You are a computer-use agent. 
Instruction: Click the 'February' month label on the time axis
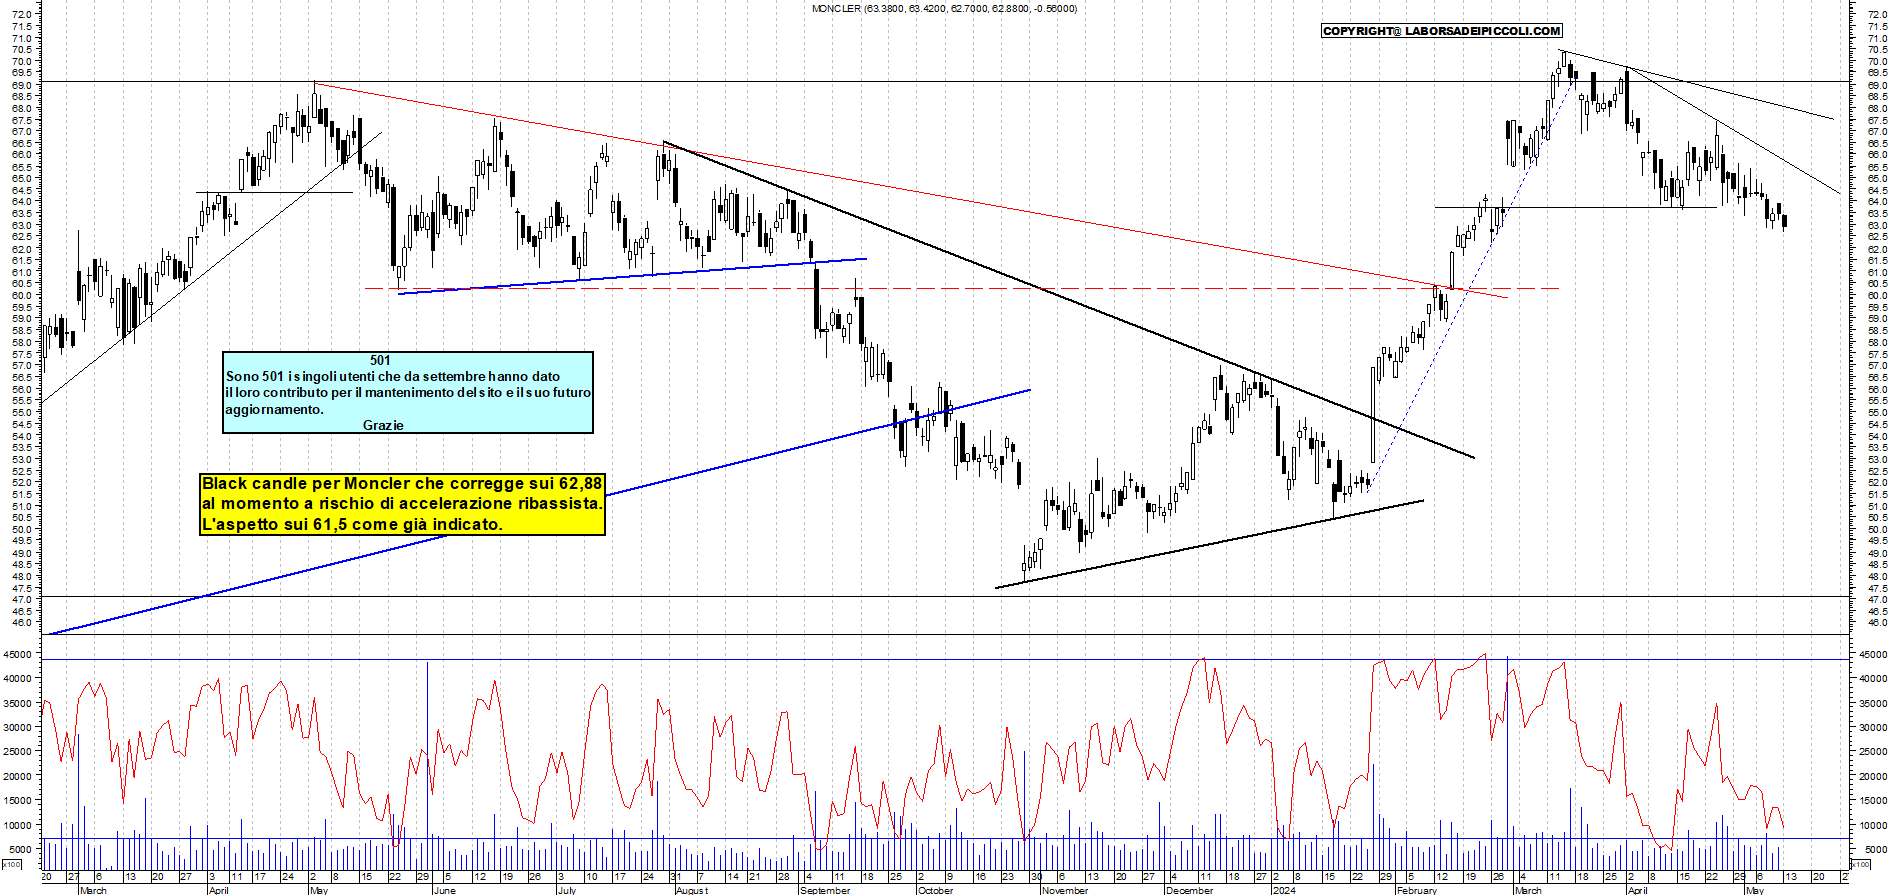(1417, 890)
